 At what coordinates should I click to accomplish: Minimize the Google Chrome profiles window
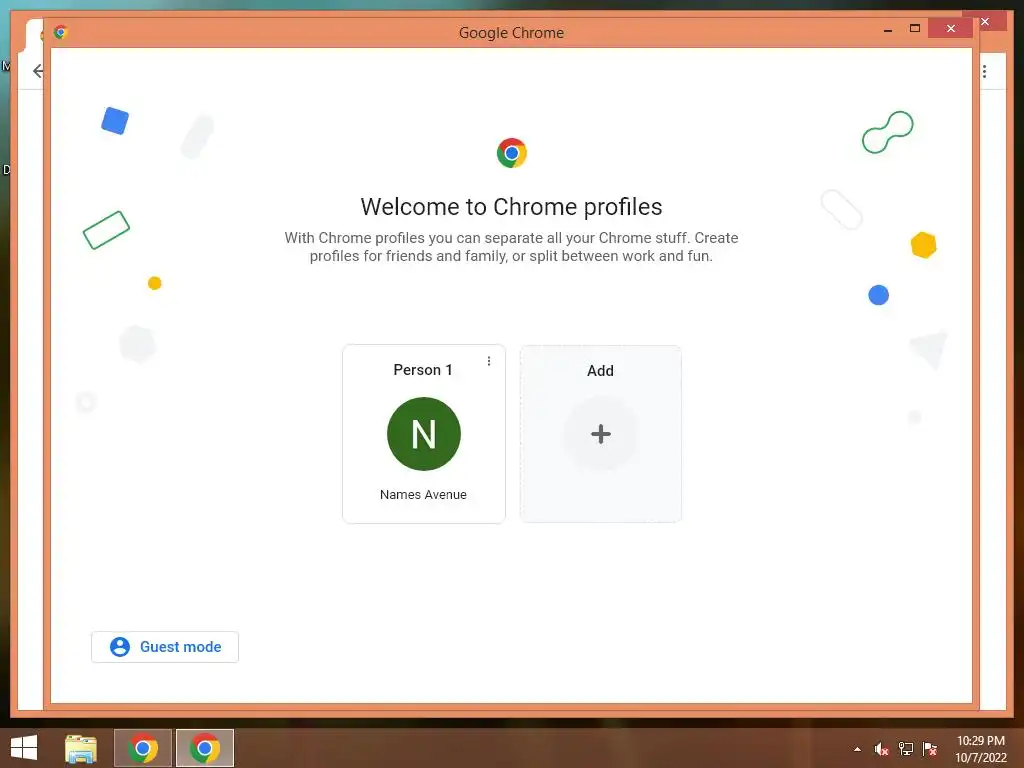point(888,29)
